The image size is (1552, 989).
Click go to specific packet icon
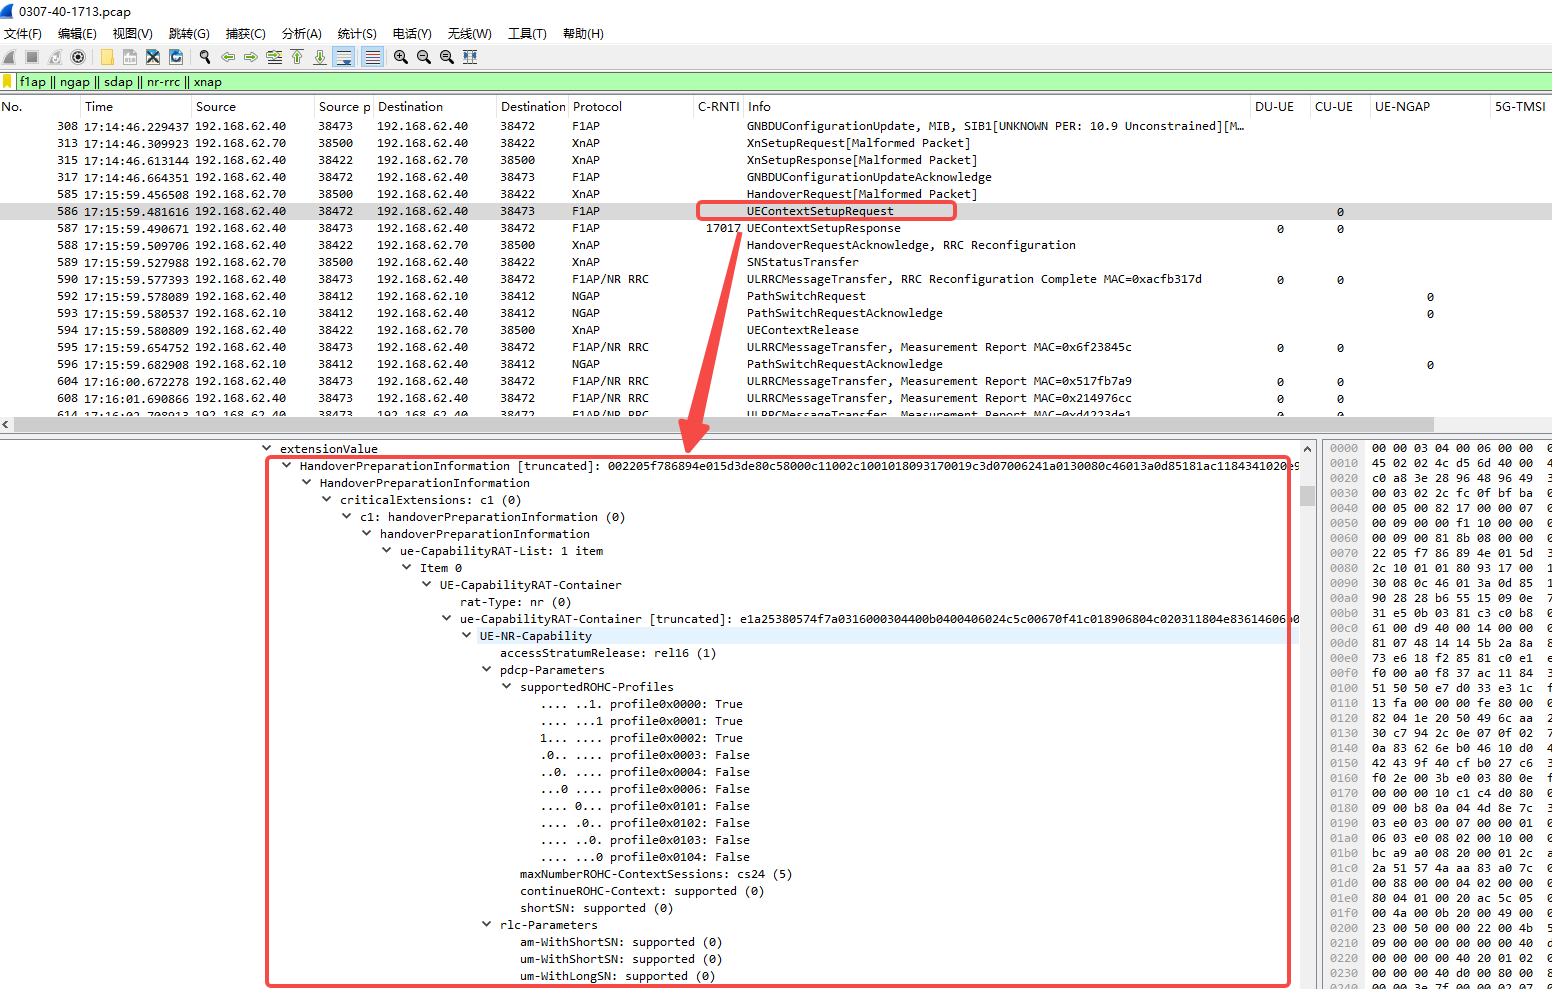pos(274,57)
